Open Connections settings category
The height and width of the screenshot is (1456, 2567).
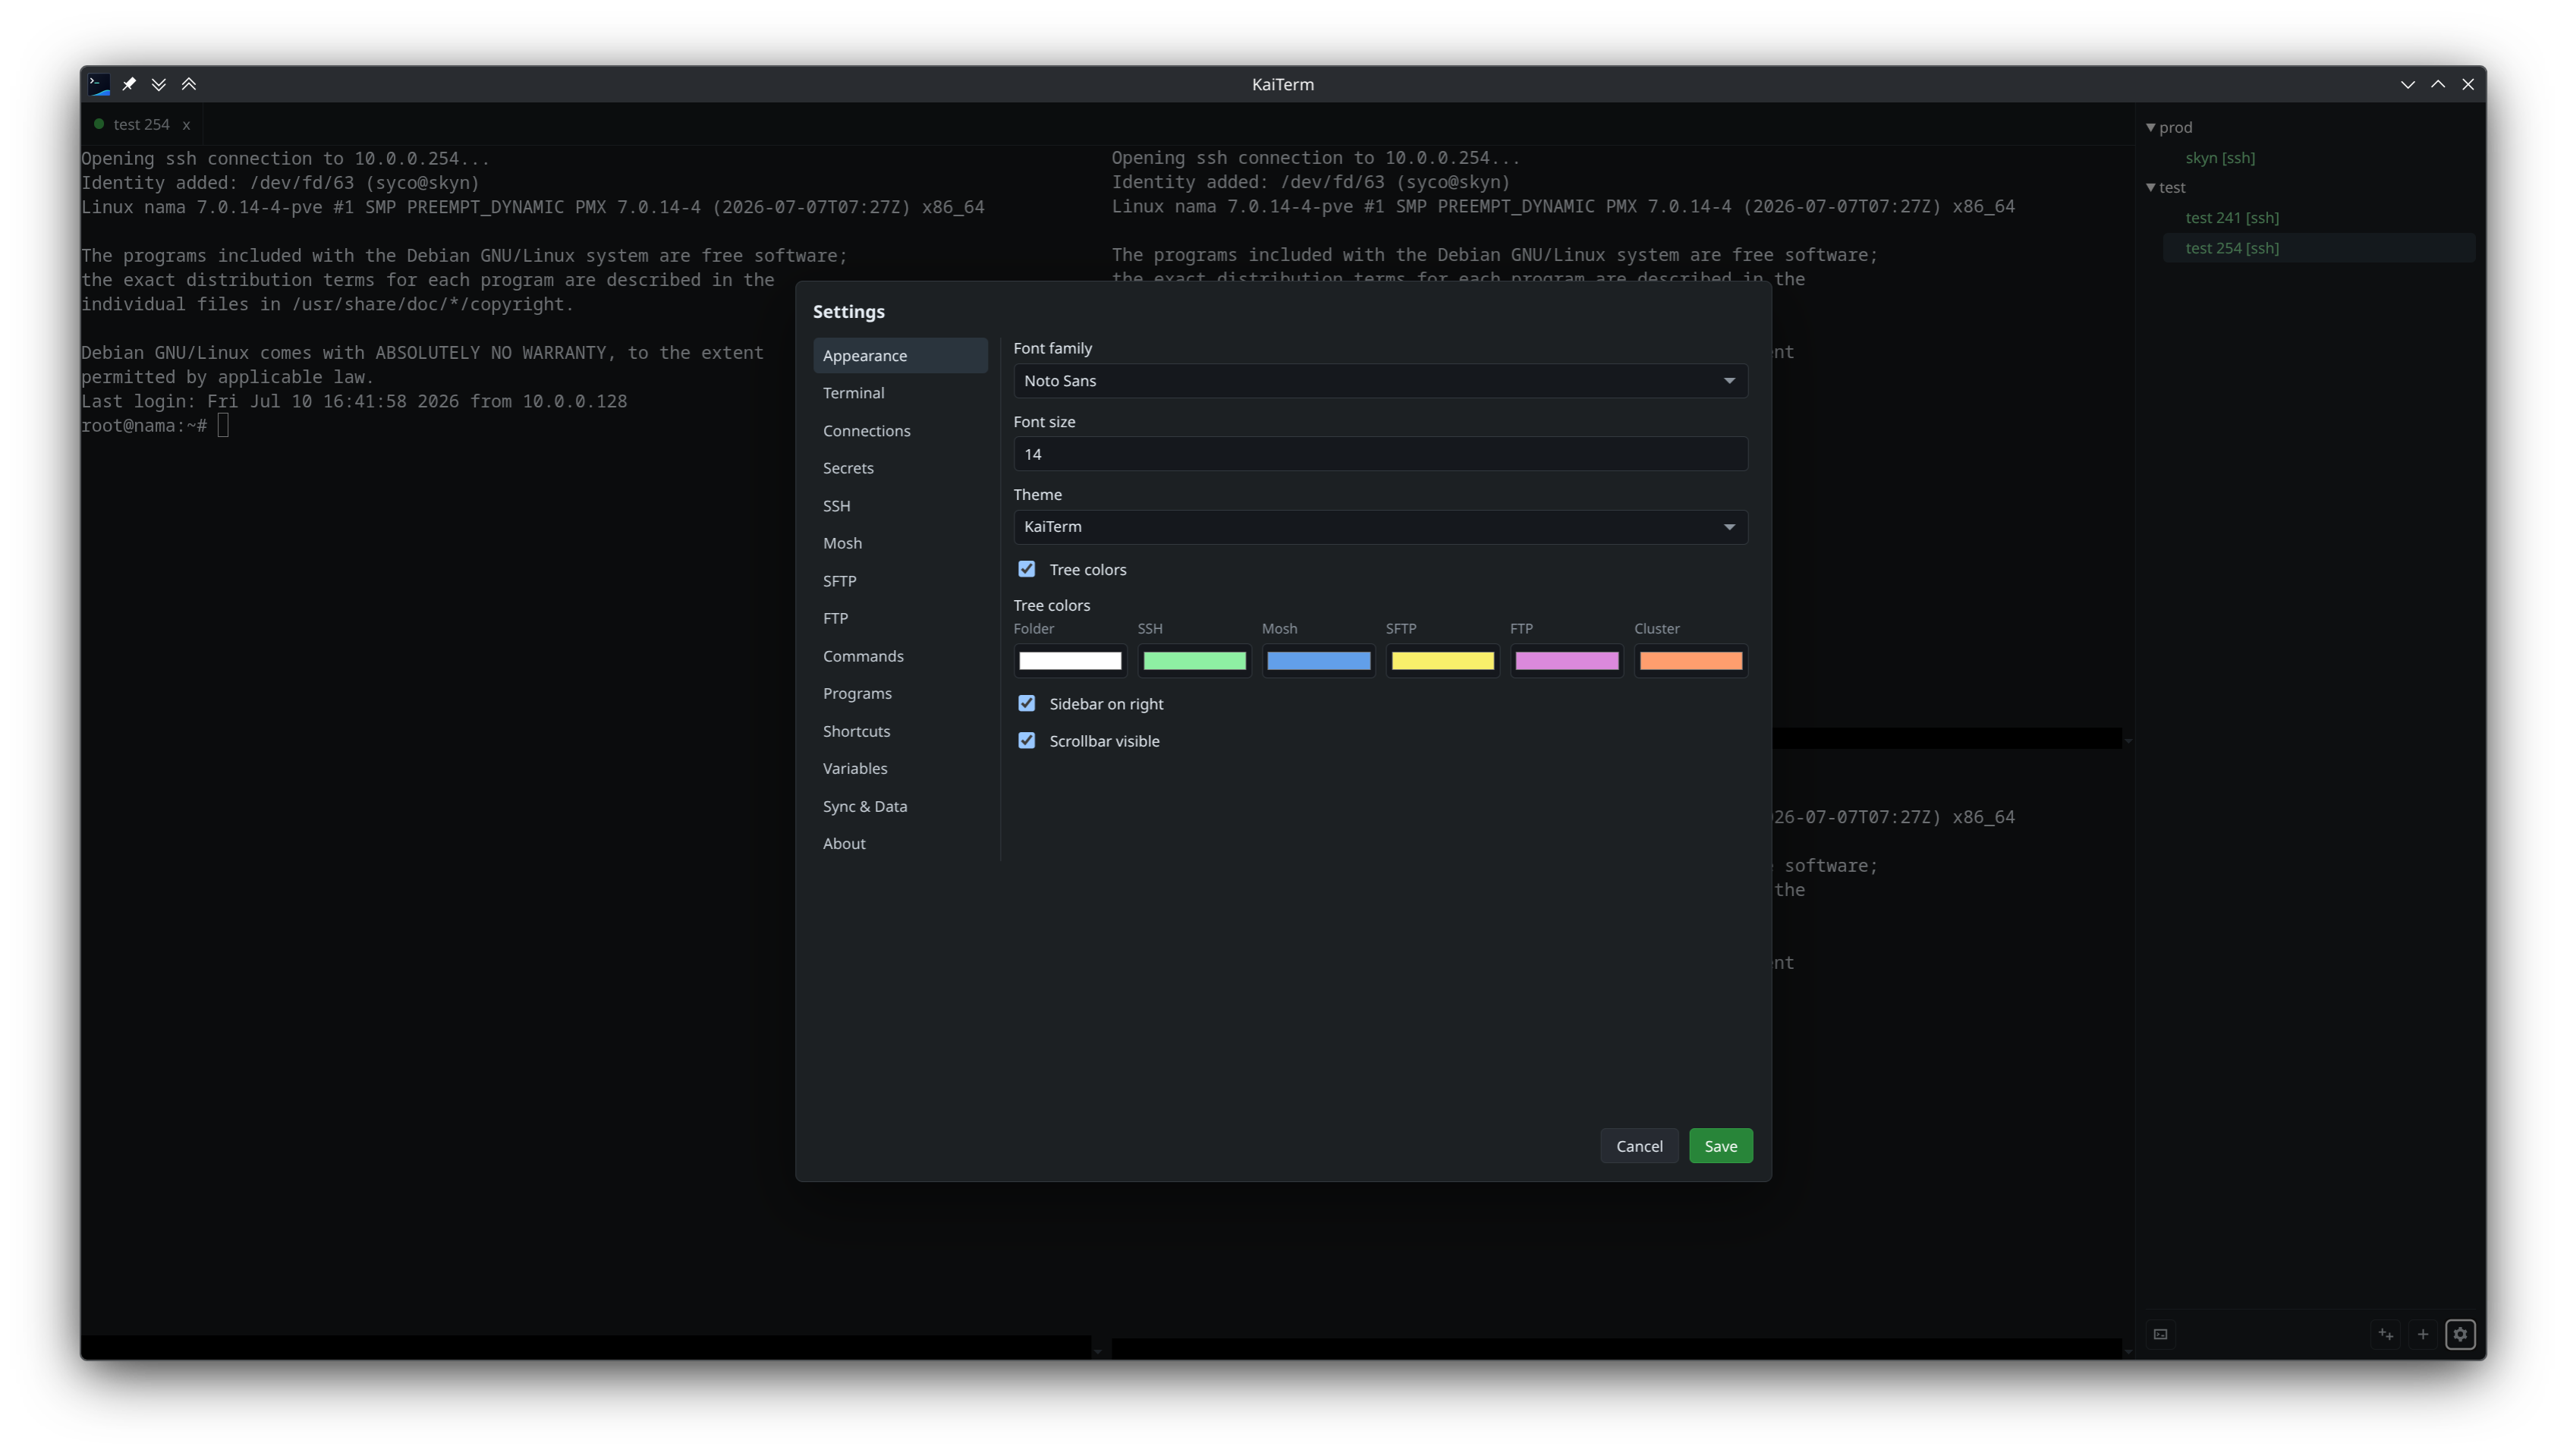[900, 430]
